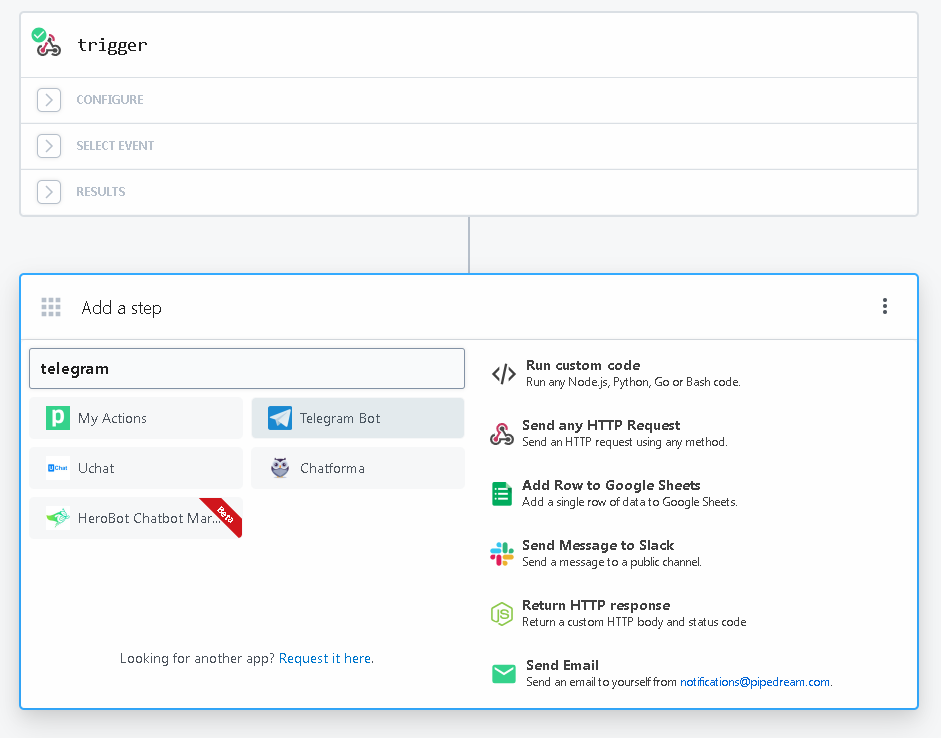Click the trigger webhook icon

pyautogui.click(x=47, y=43)
